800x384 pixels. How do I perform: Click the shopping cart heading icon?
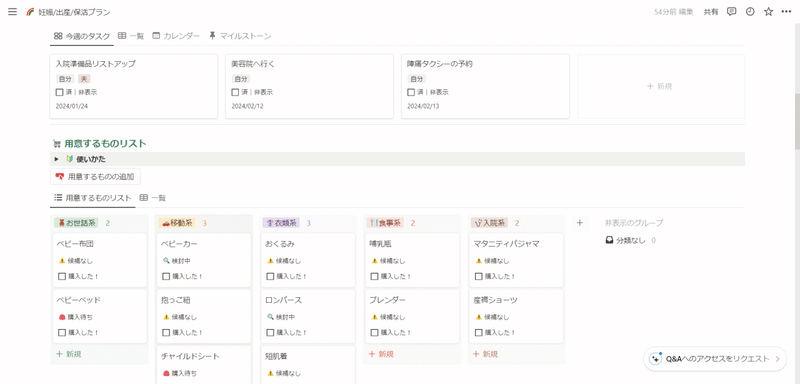[x=57, y=144]
